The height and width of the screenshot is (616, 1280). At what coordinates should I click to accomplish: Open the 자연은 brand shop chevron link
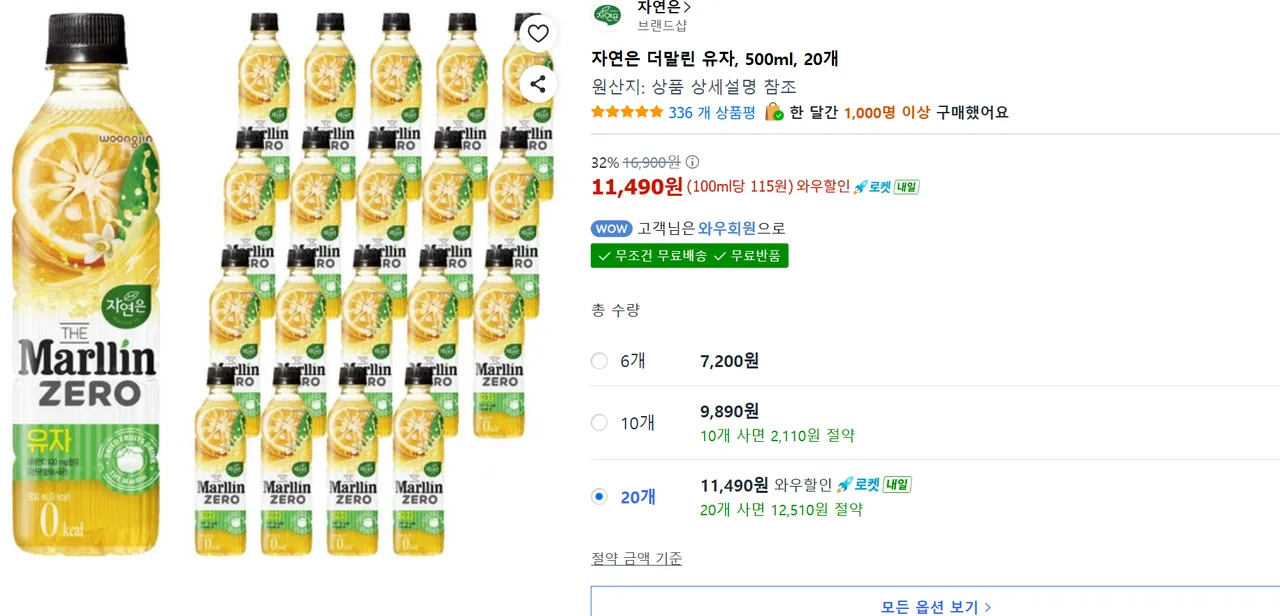pyautogui.click(x=665, y=8)
